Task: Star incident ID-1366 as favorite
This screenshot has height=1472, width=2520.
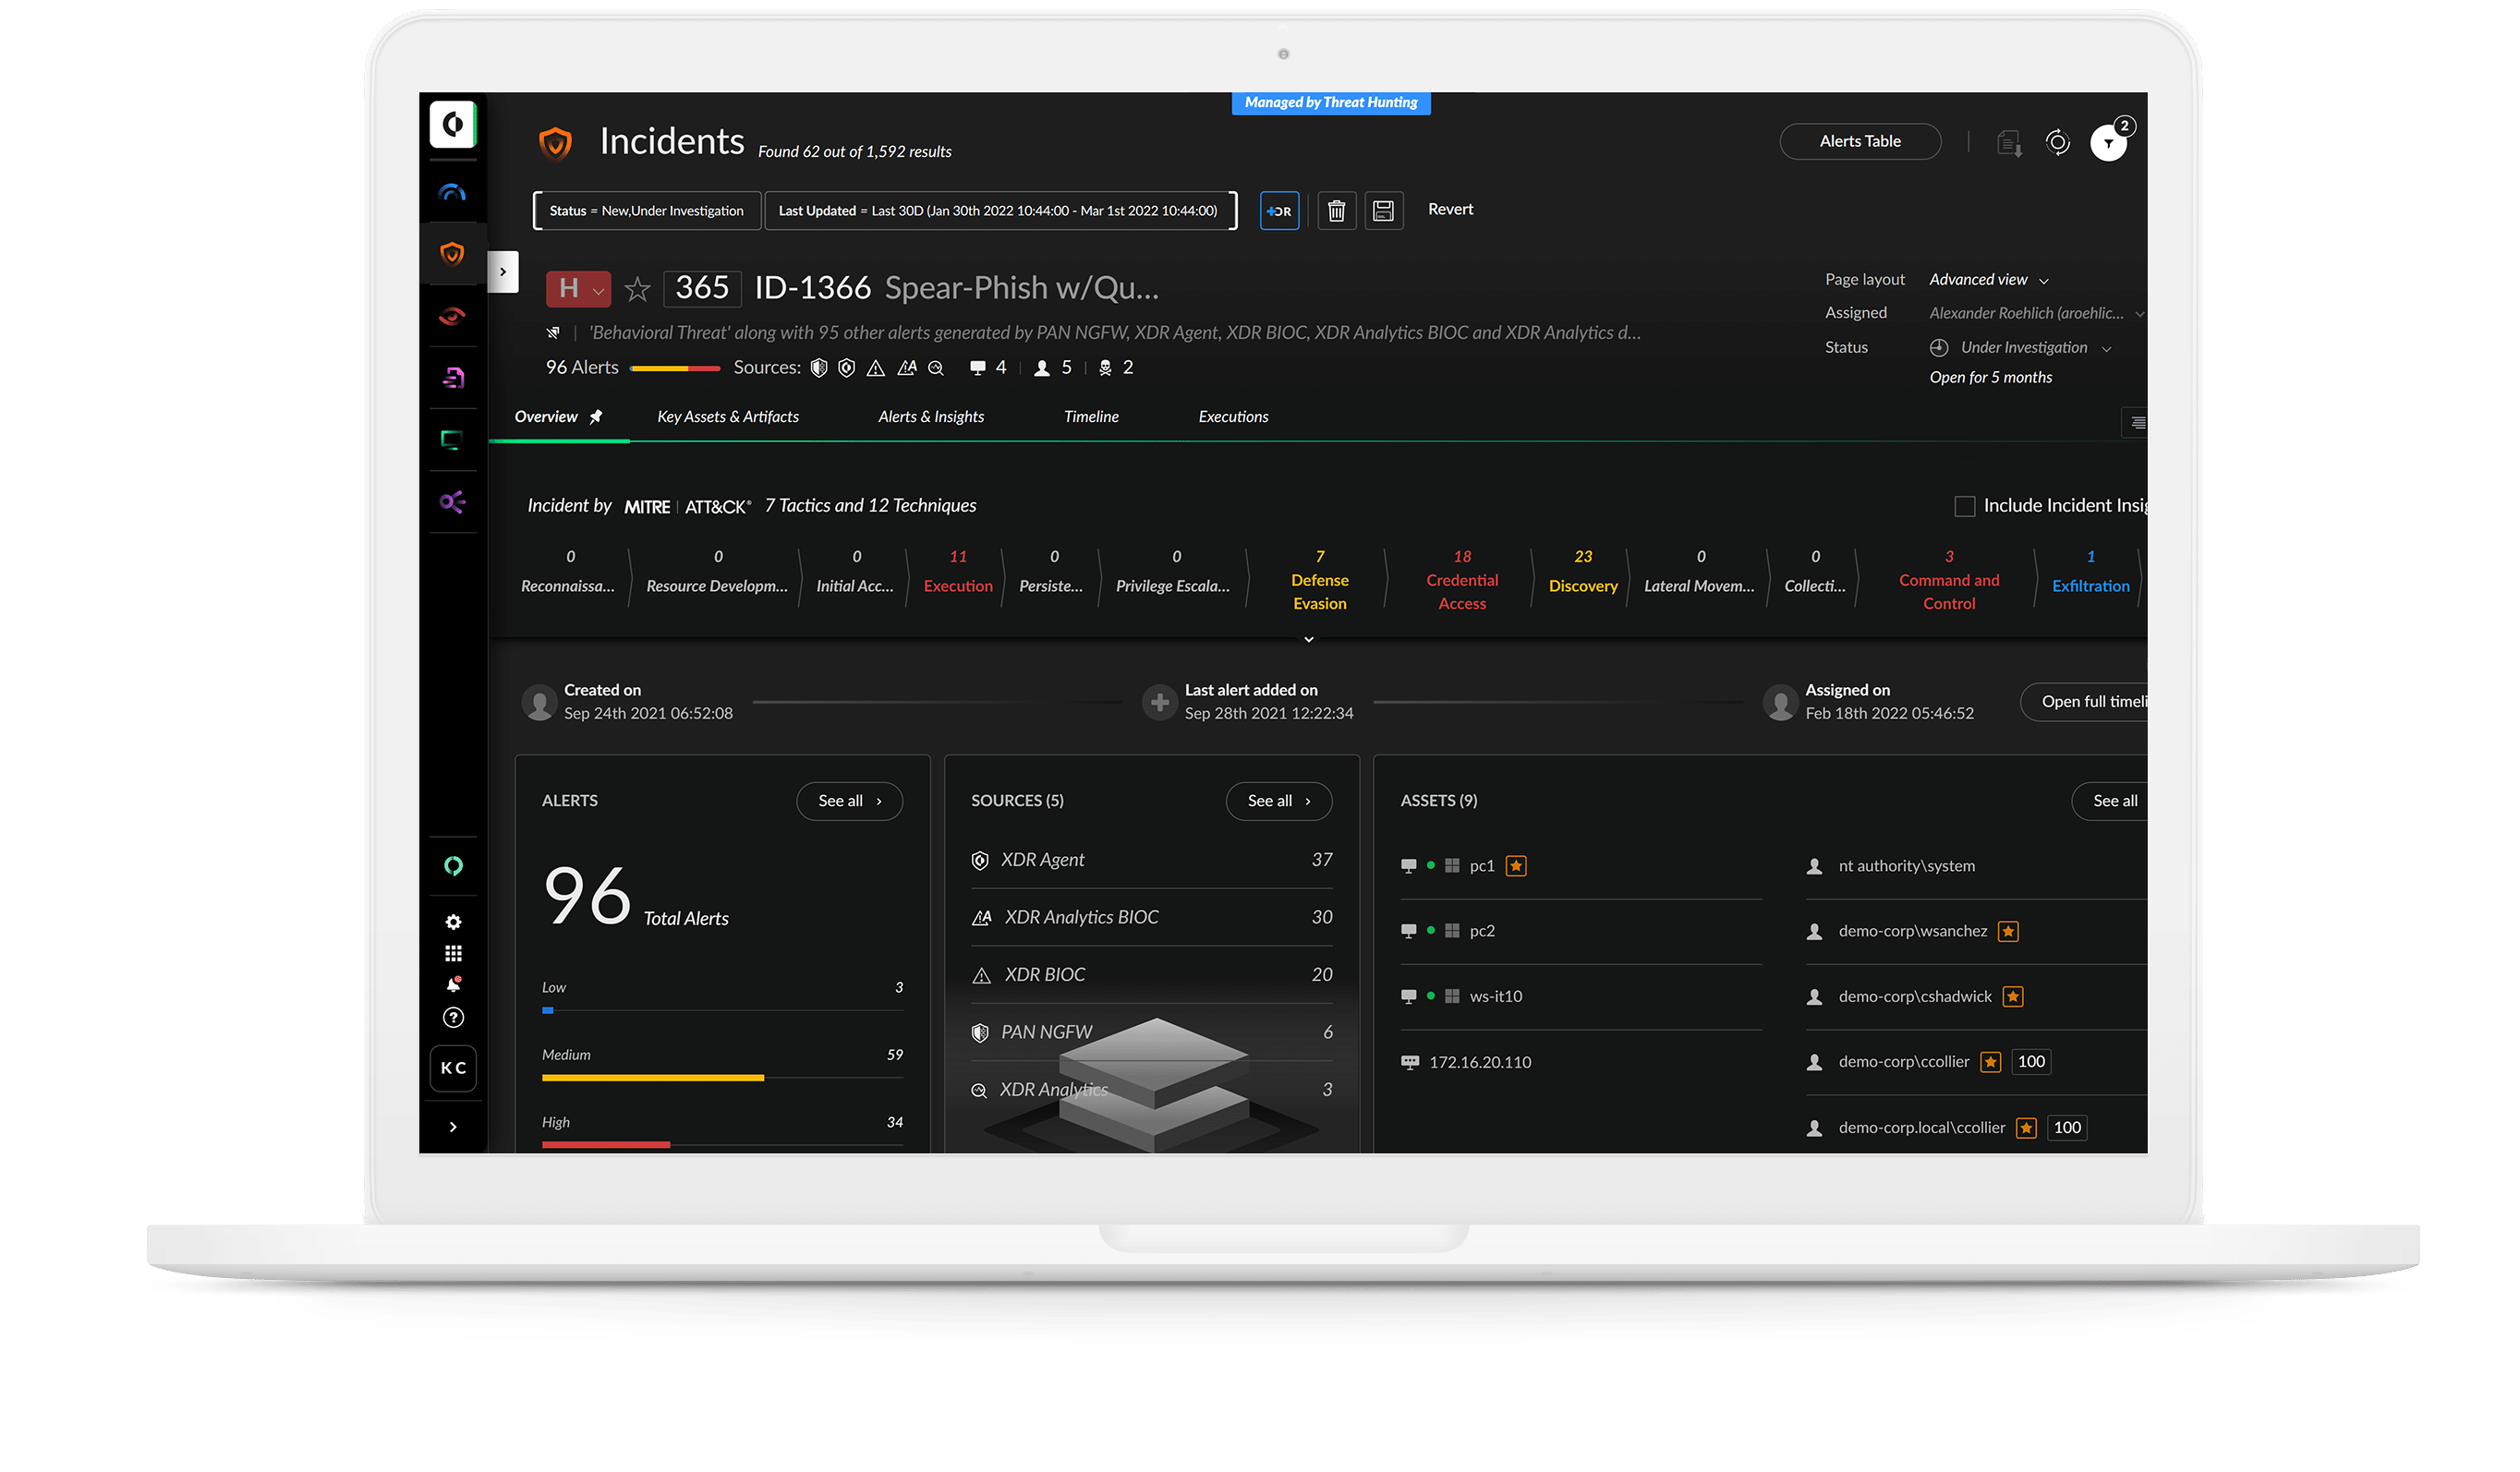Action: 637,290
